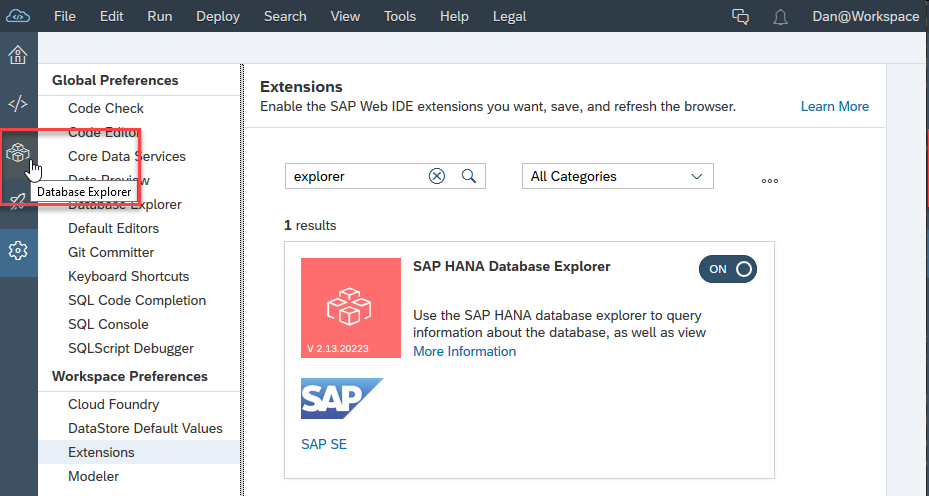Click into the extension search field
The height and width of the screenshot is (496, 929).
pos(355,176)
